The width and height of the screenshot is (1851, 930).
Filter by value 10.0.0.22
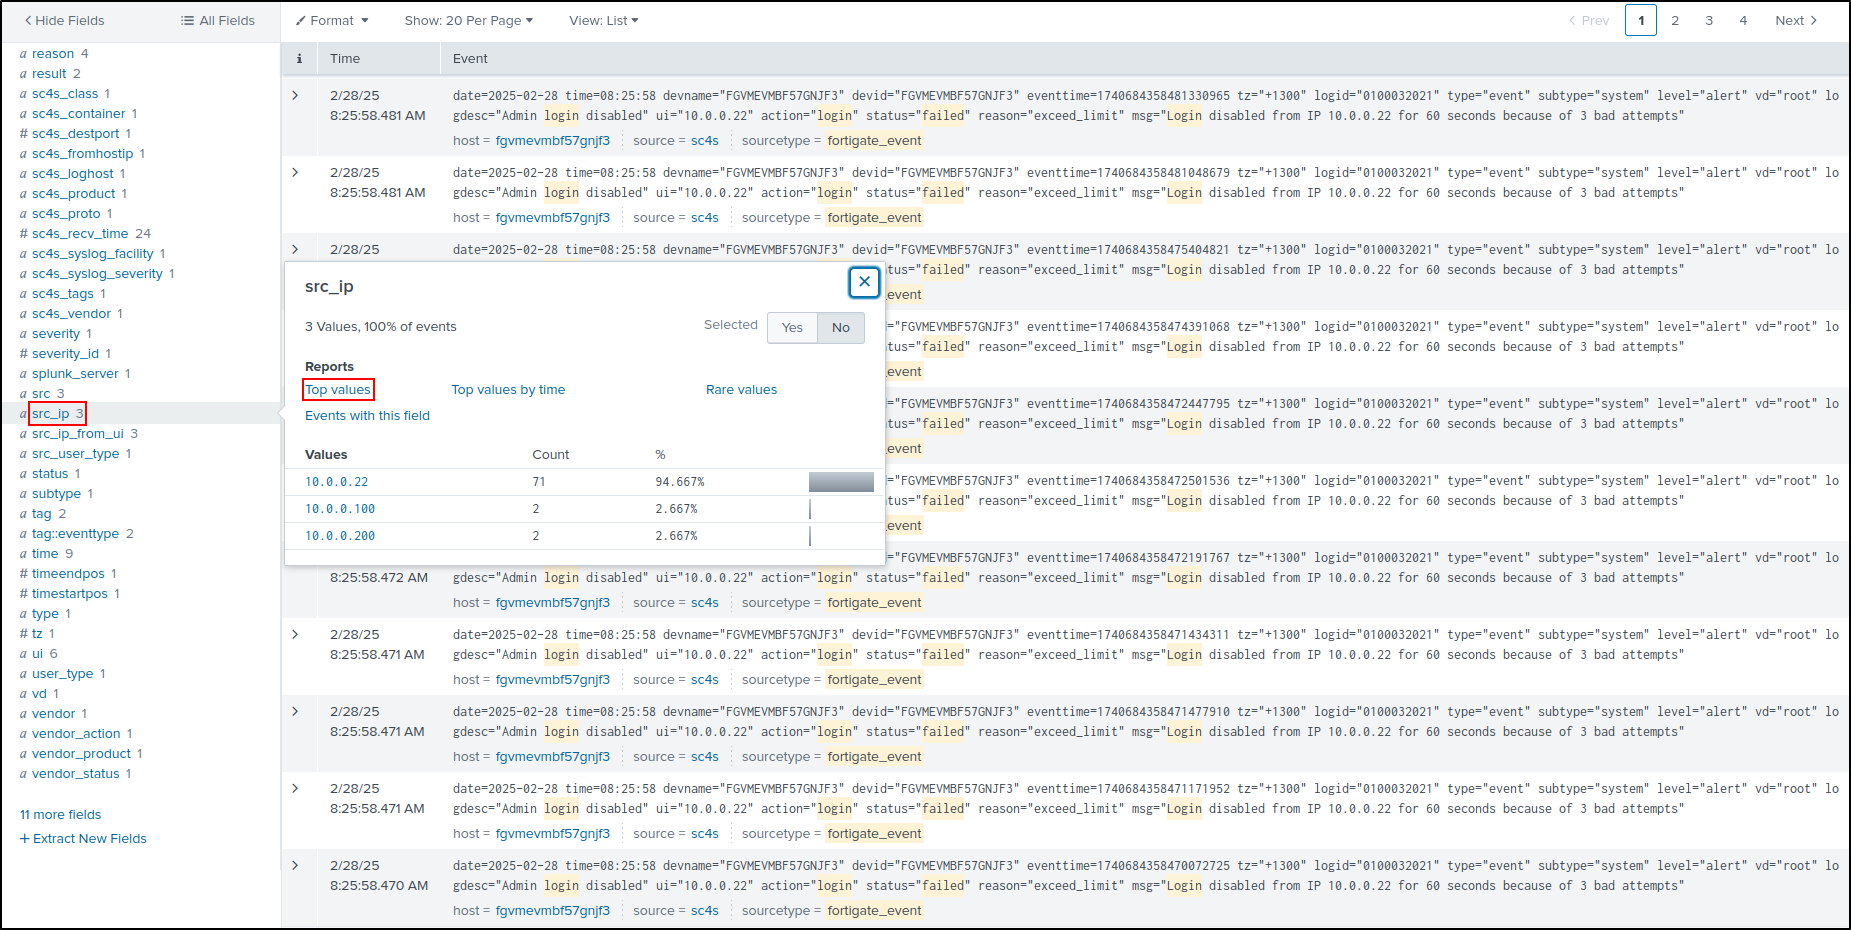coord(337,482)
